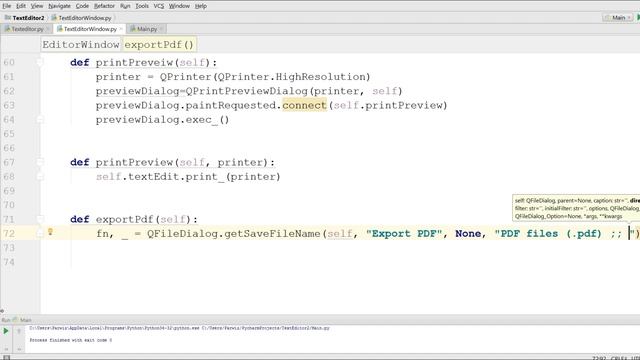Open the Navigate menu
This screenshot has height=360, width=640.
point(59,6)
